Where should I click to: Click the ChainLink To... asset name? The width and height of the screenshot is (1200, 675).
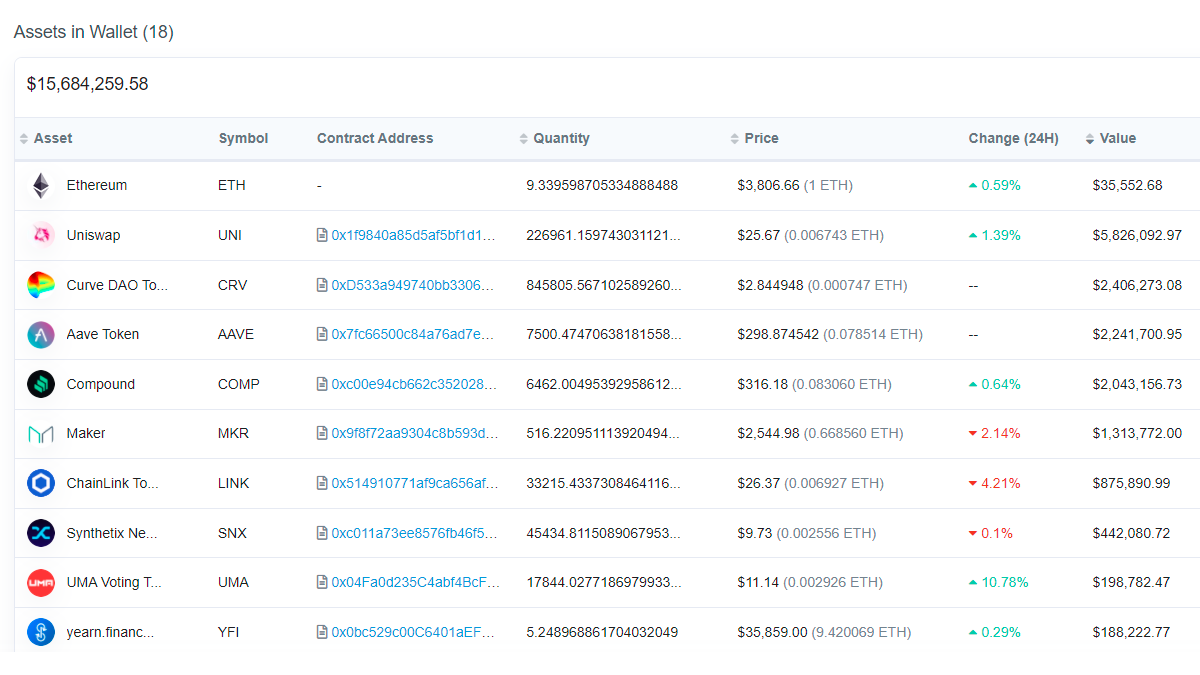[x=112, y=483]
